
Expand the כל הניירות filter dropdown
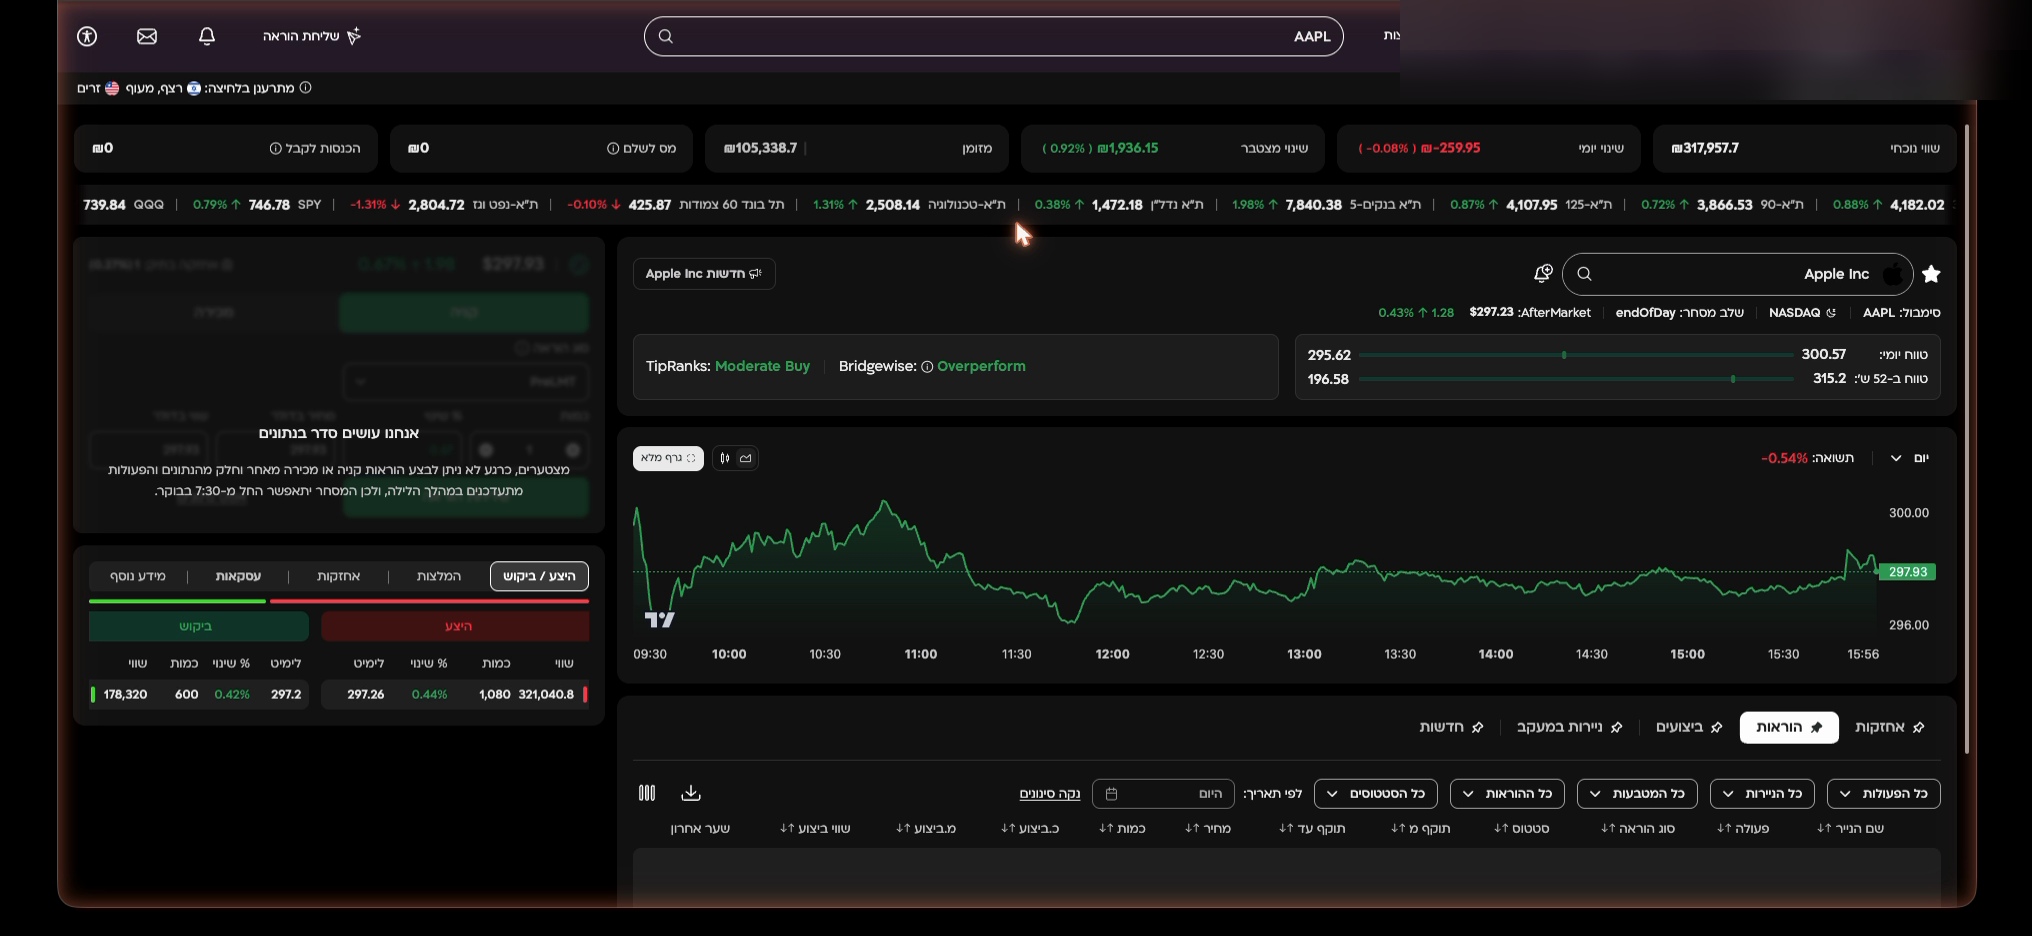tap(1762, 793)
